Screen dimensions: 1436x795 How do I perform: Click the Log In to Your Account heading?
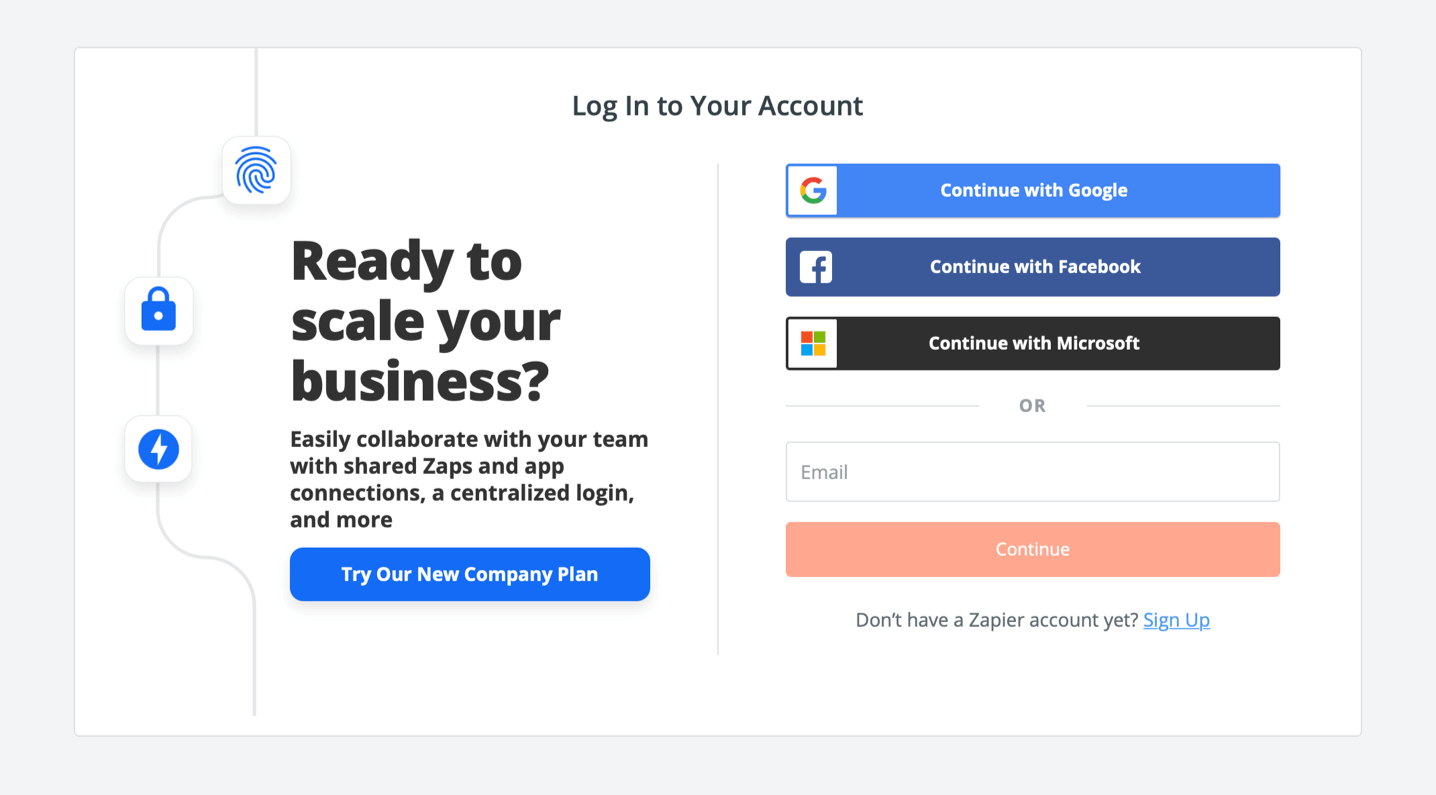[x=717, y=105]
